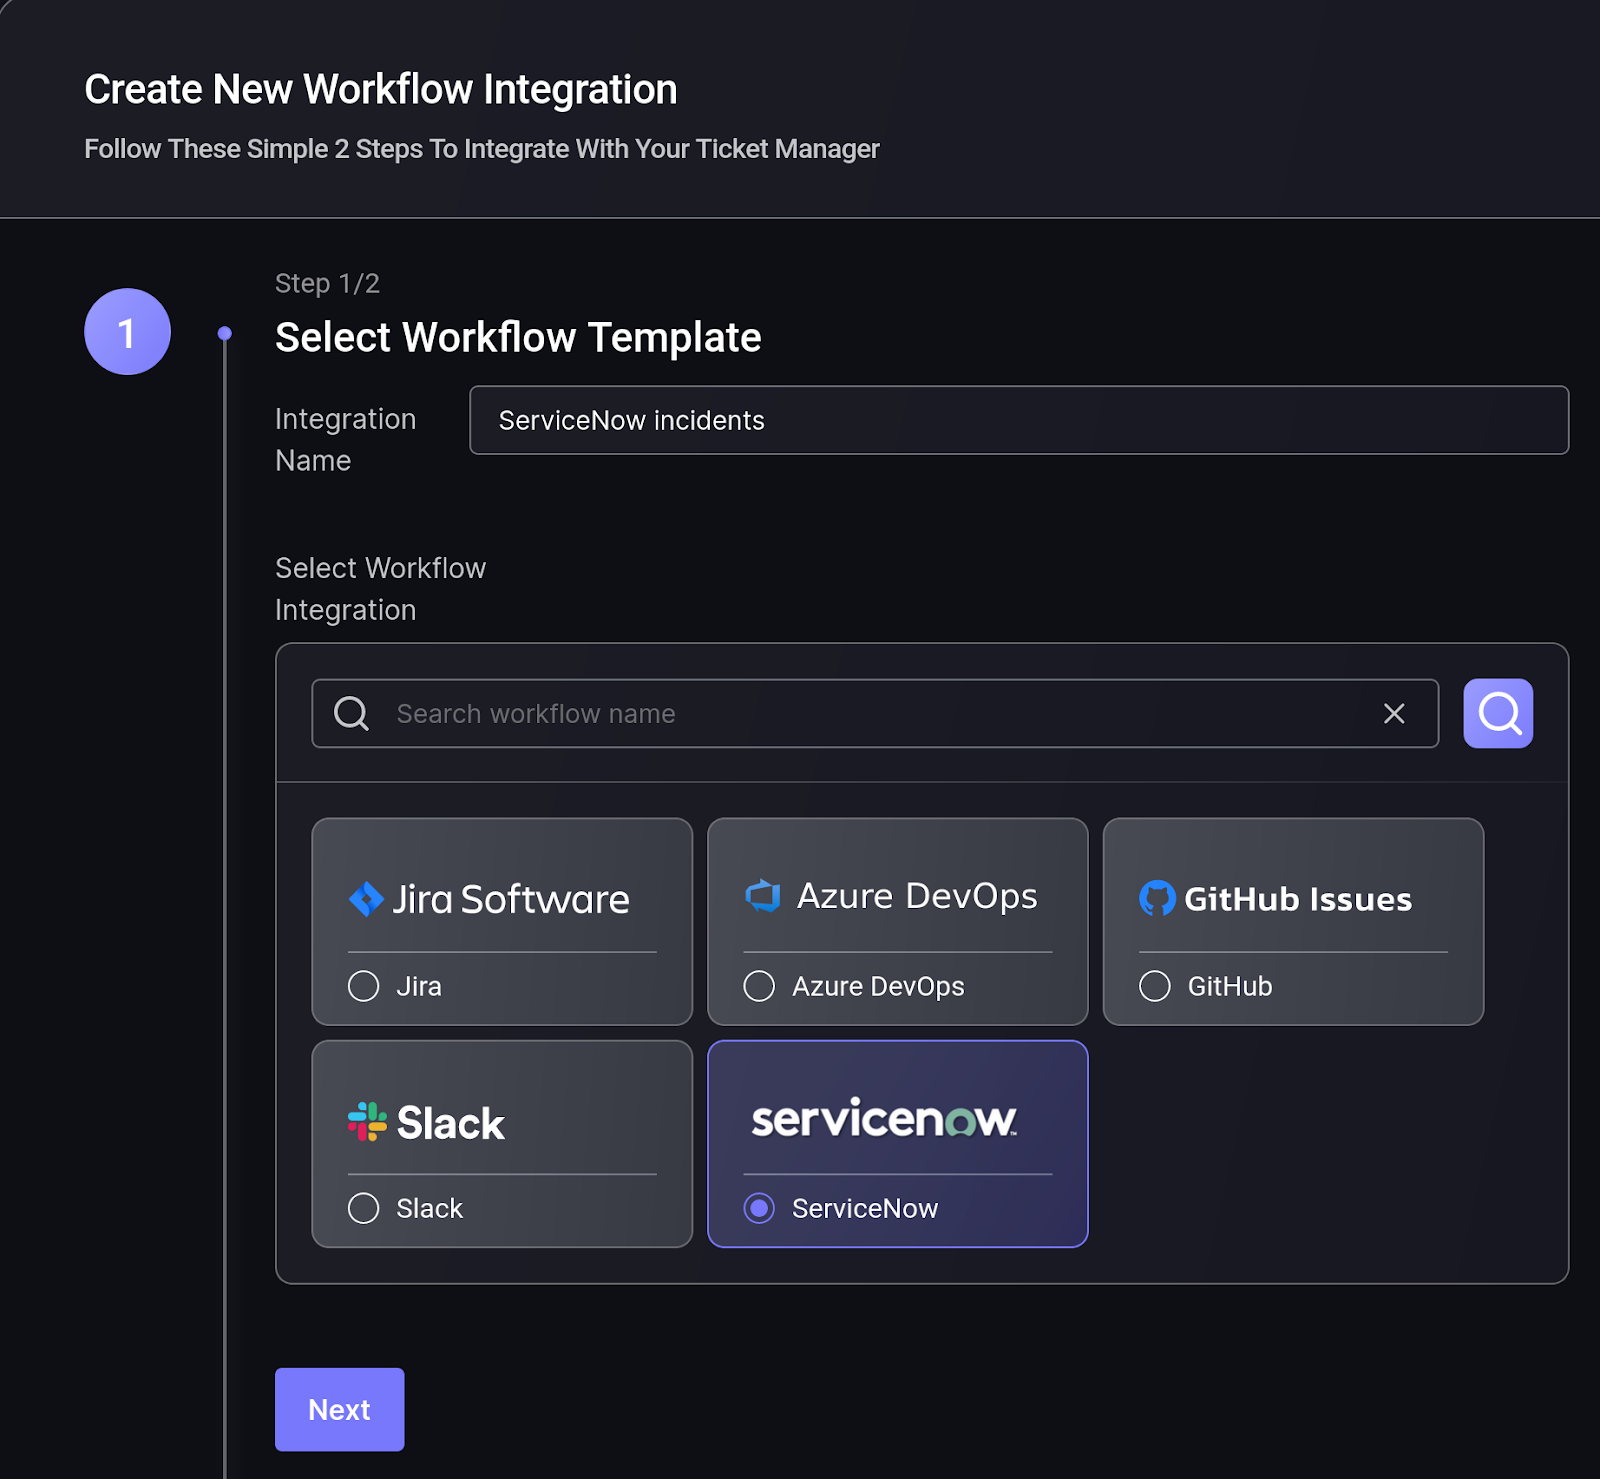Click the 'Integration Name' label
1600x1479 pixels.
point(346,440)
